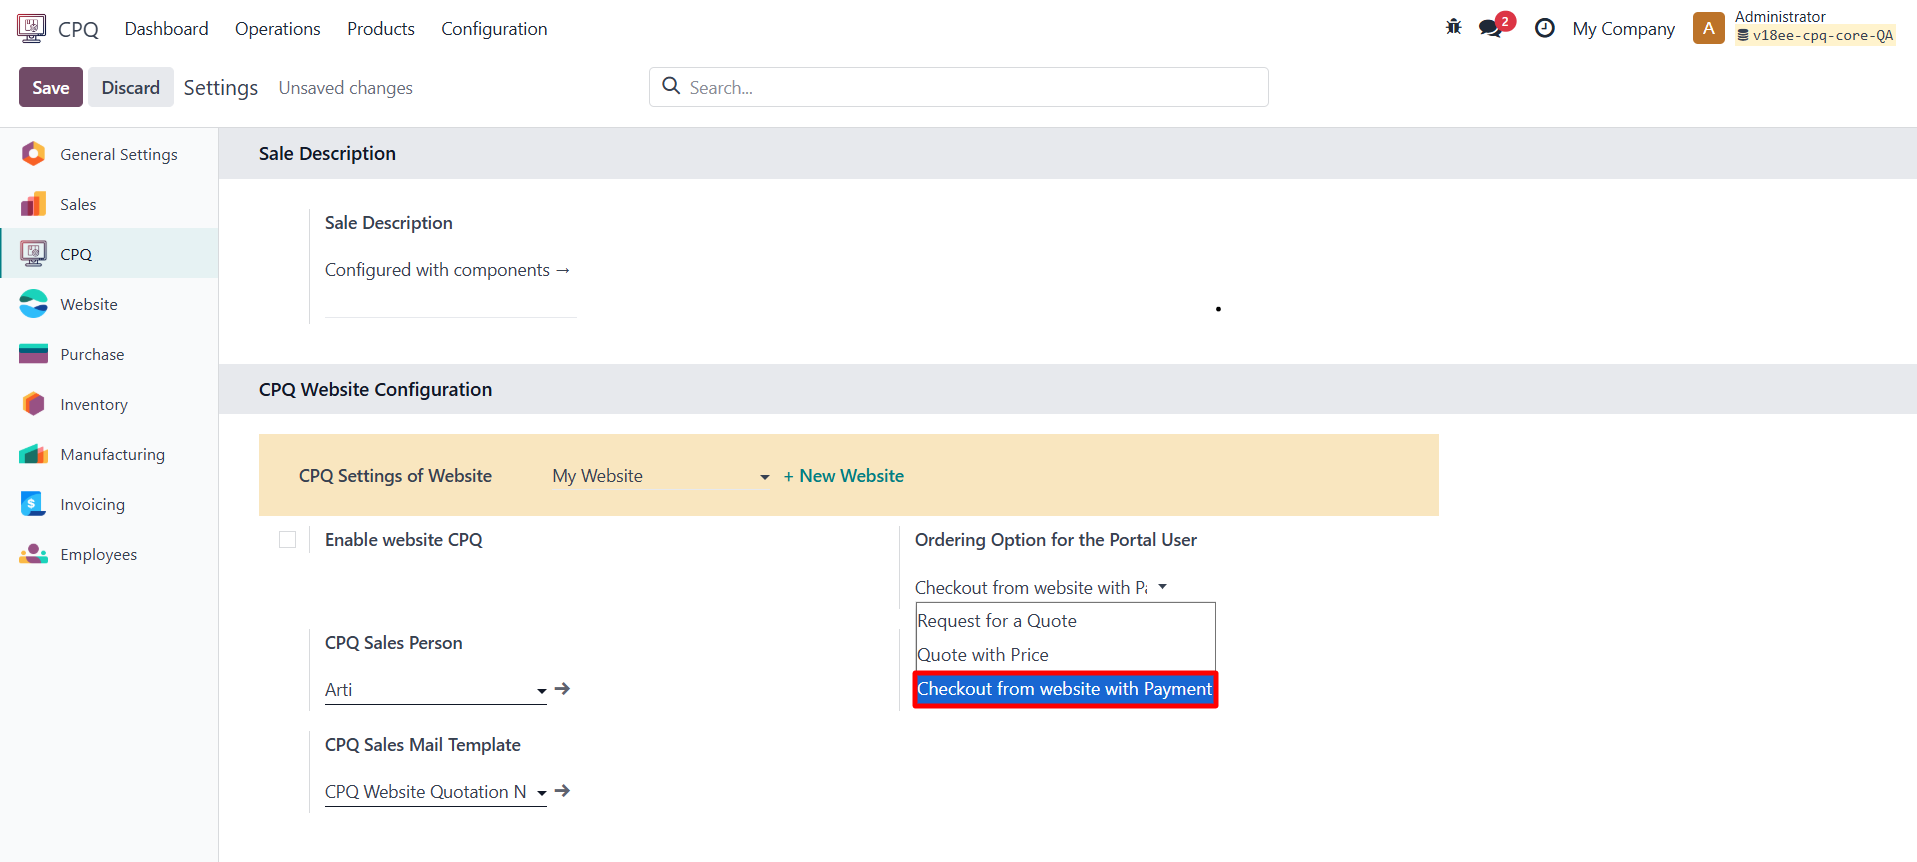Click the Save button
The width and height of the screenshot is (1917, 862).
click(51, 87)
